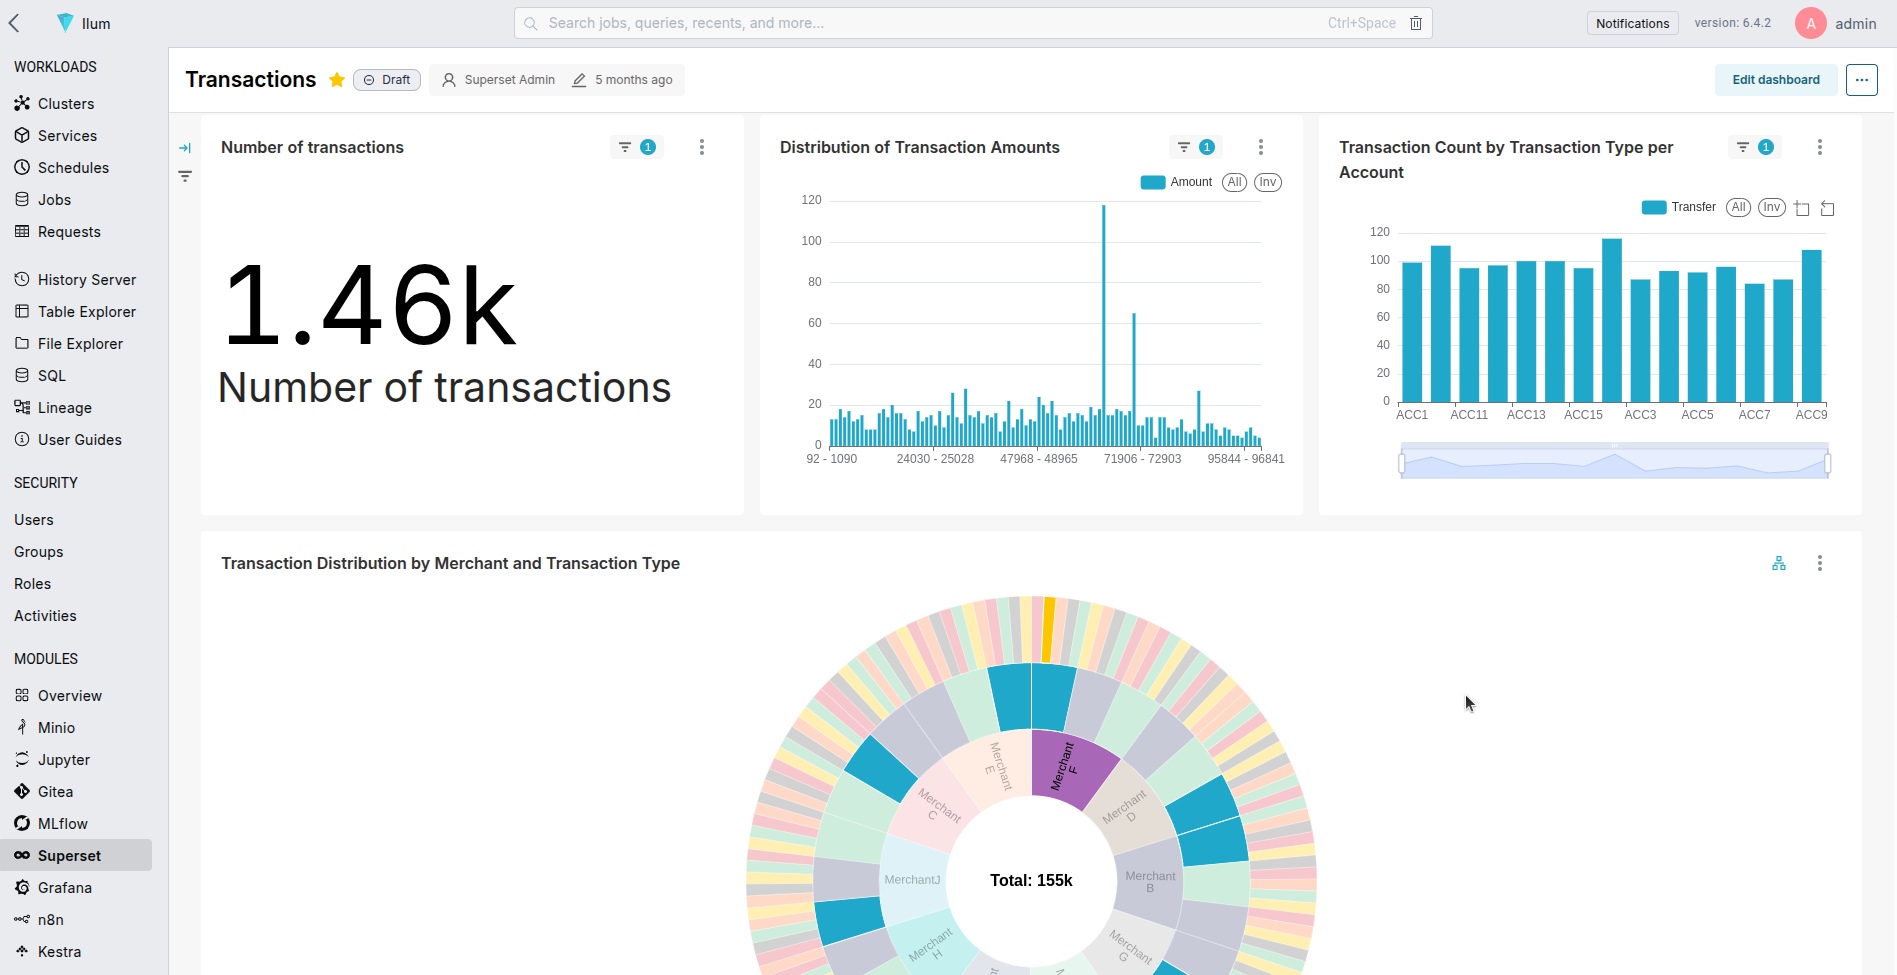Click the zoom reset icon

[x=1827, y=208]
